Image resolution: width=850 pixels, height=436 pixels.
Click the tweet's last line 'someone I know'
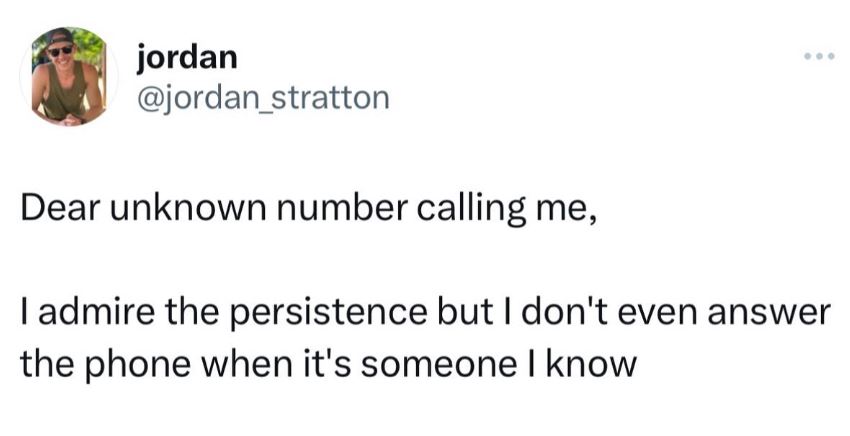498,363
